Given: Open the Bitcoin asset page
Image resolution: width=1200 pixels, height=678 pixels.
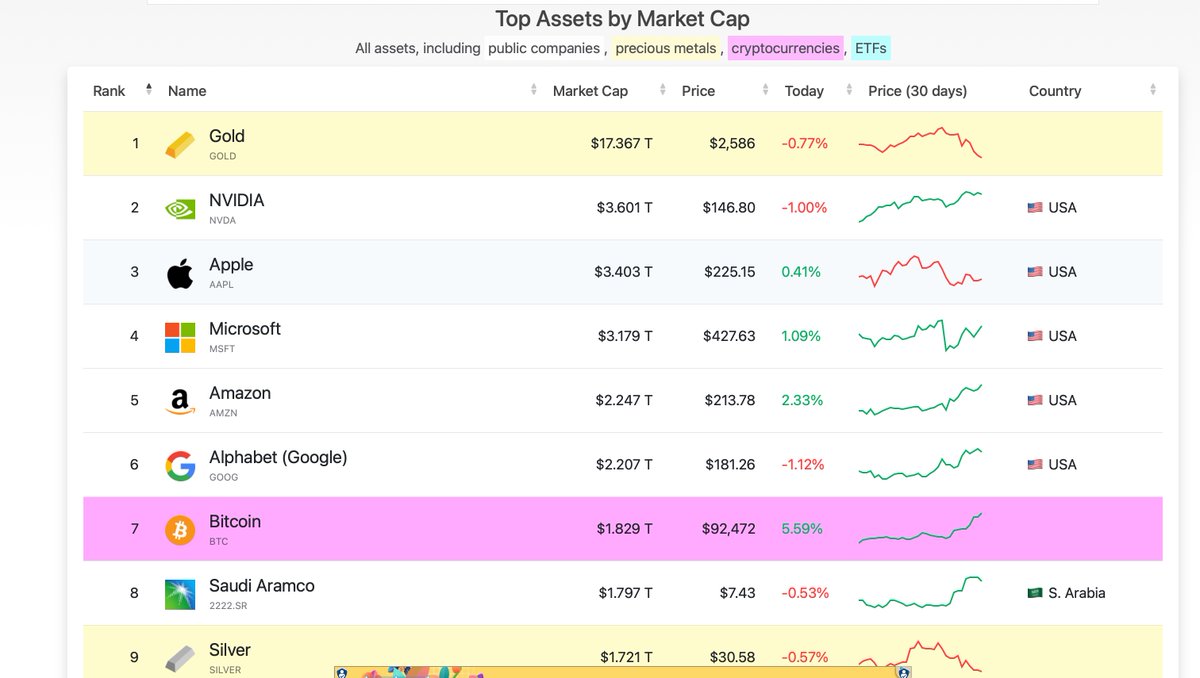Looking at the screenshot, I should (x=235, y=521).
